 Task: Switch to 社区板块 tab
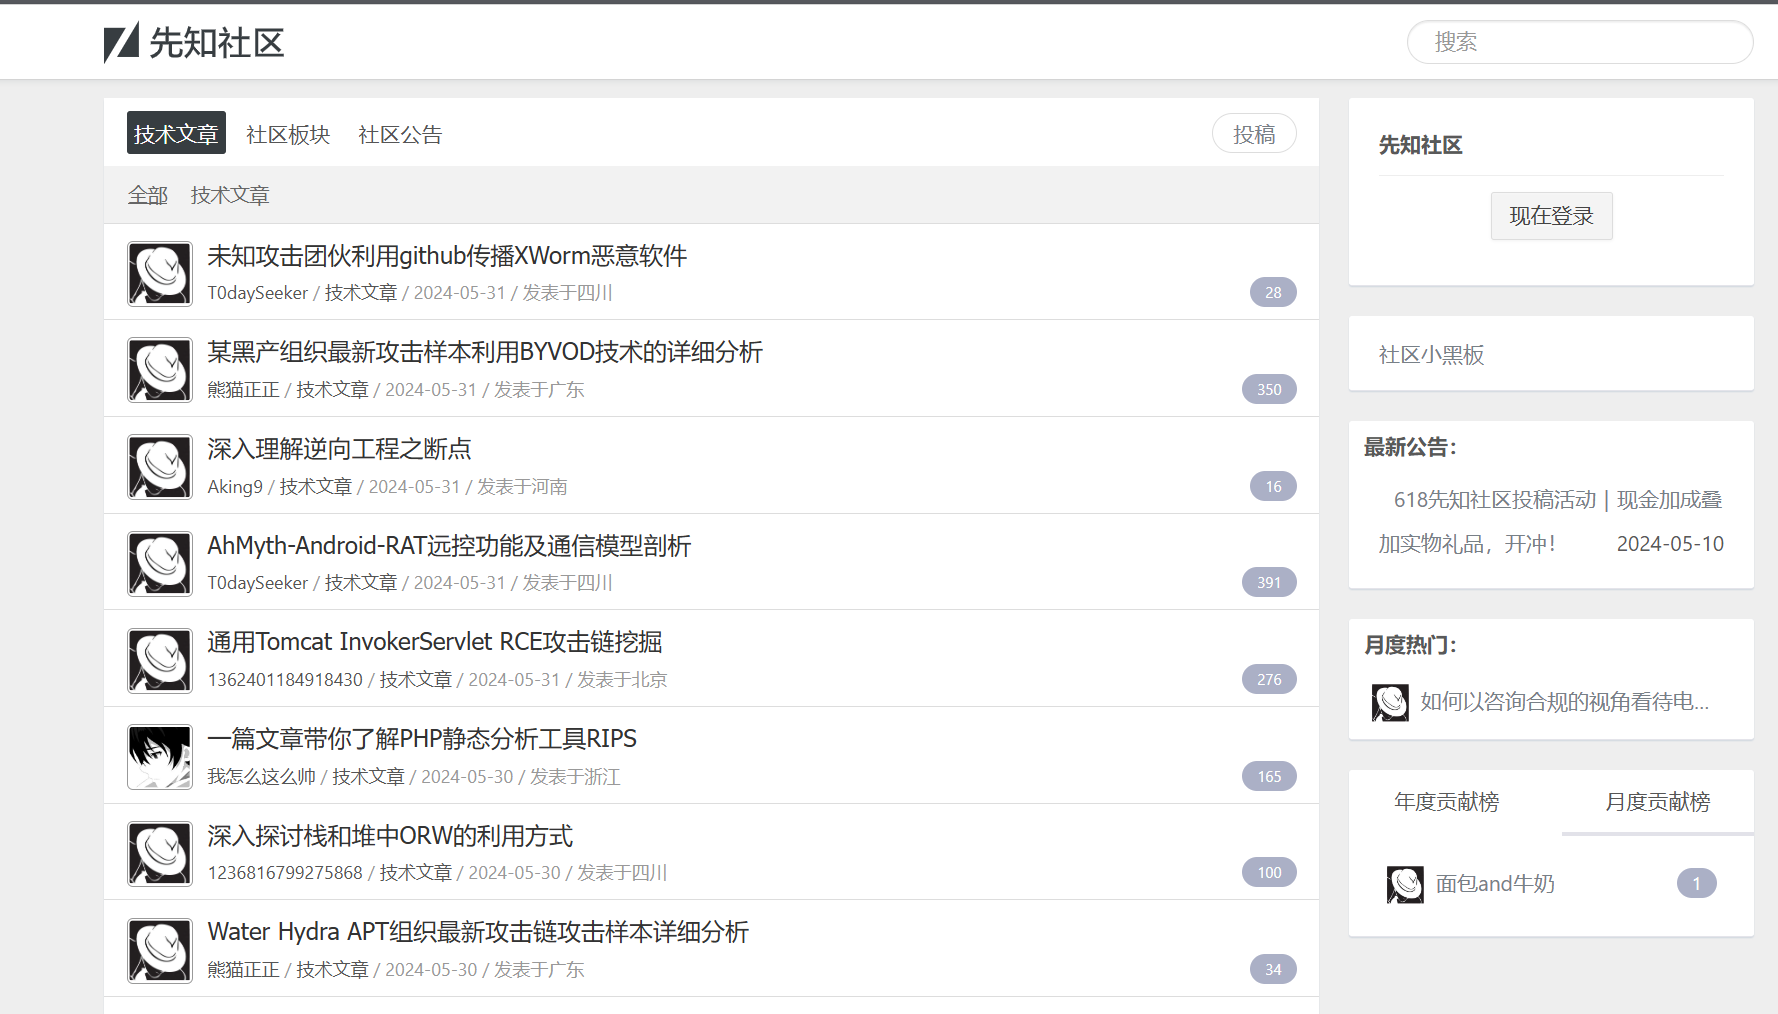288,134
